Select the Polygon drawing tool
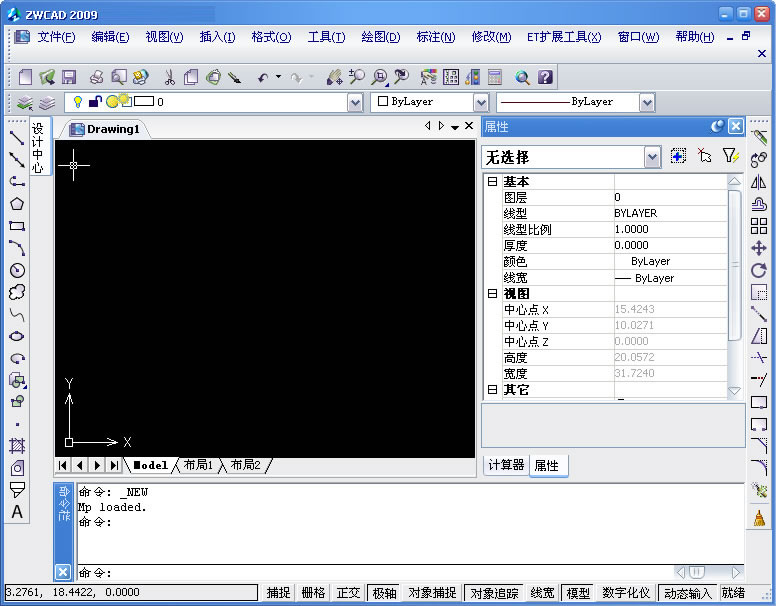 pyautogui.click(x=17, y=204)
